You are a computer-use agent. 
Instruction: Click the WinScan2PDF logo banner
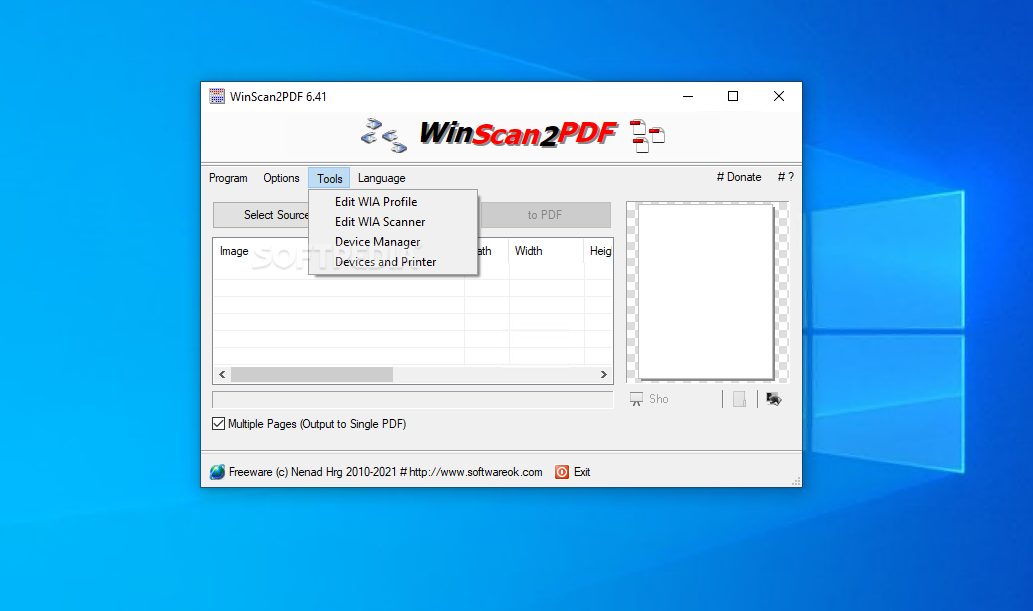[518, 134]
